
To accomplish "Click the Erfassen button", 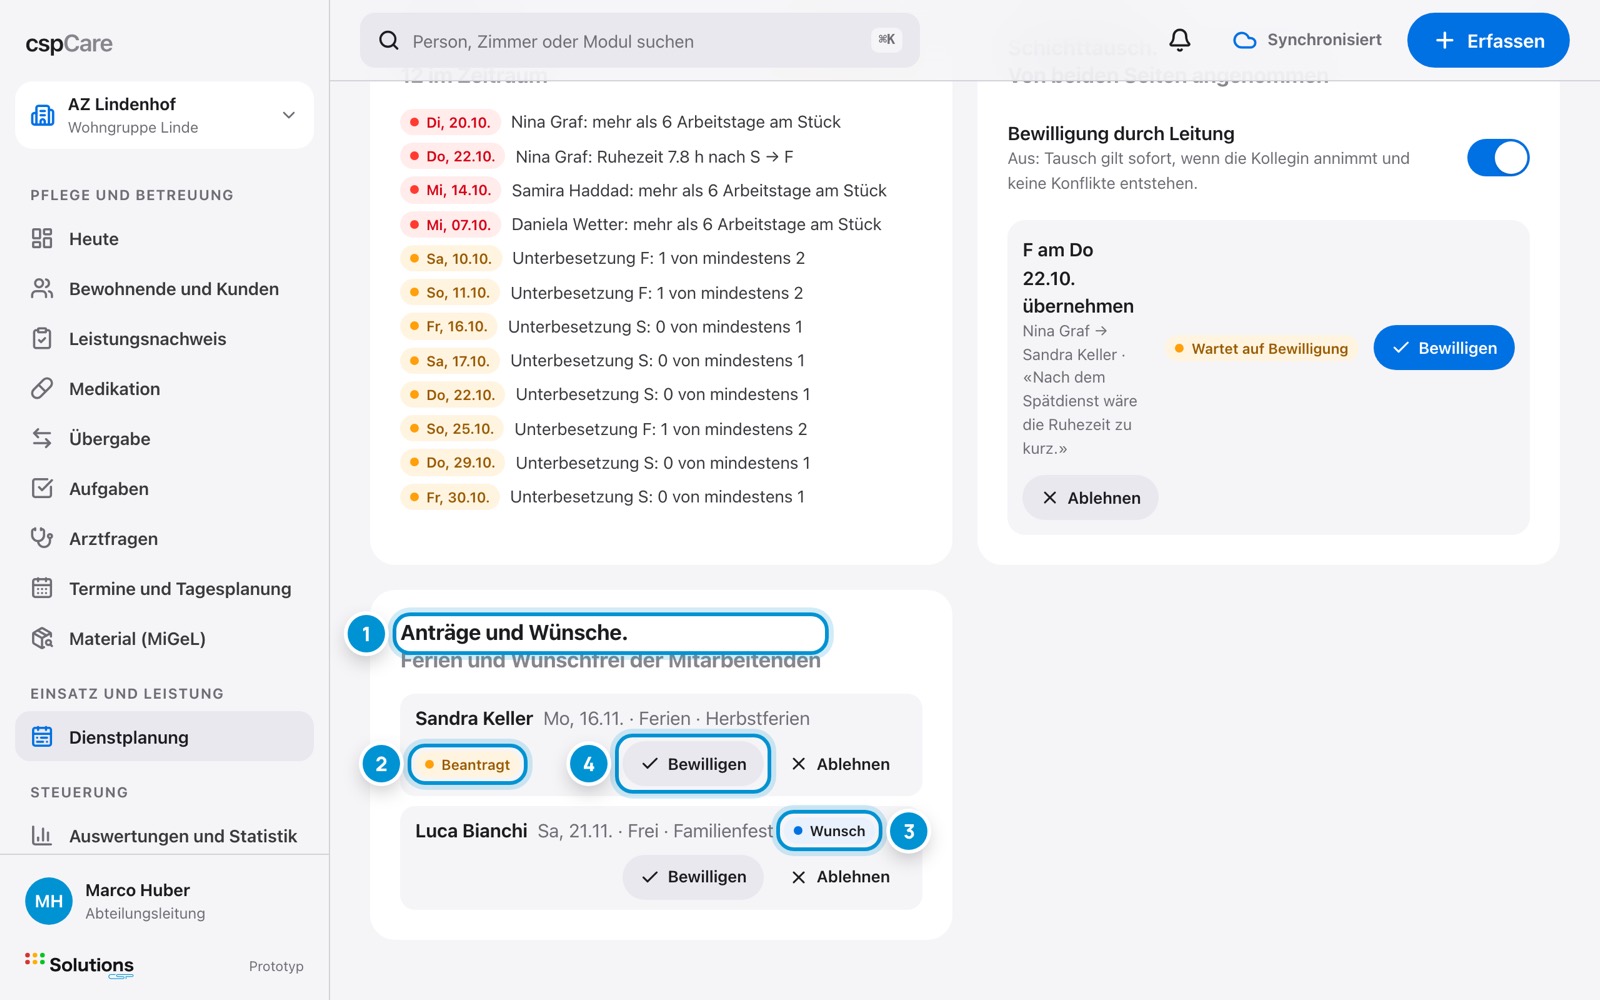I will (1488, 40).
